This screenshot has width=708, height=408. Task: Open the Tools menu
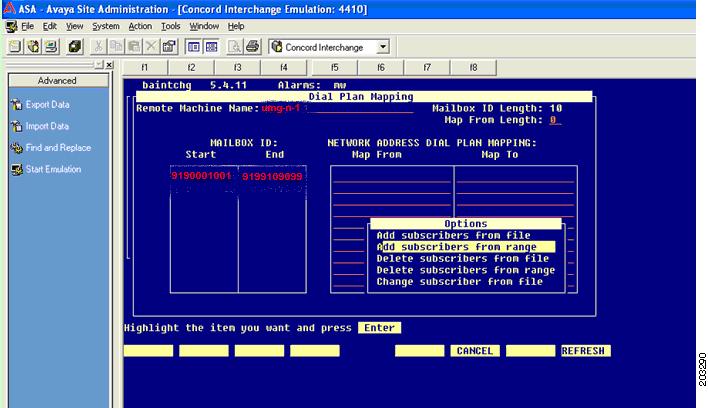coord(171,25)
